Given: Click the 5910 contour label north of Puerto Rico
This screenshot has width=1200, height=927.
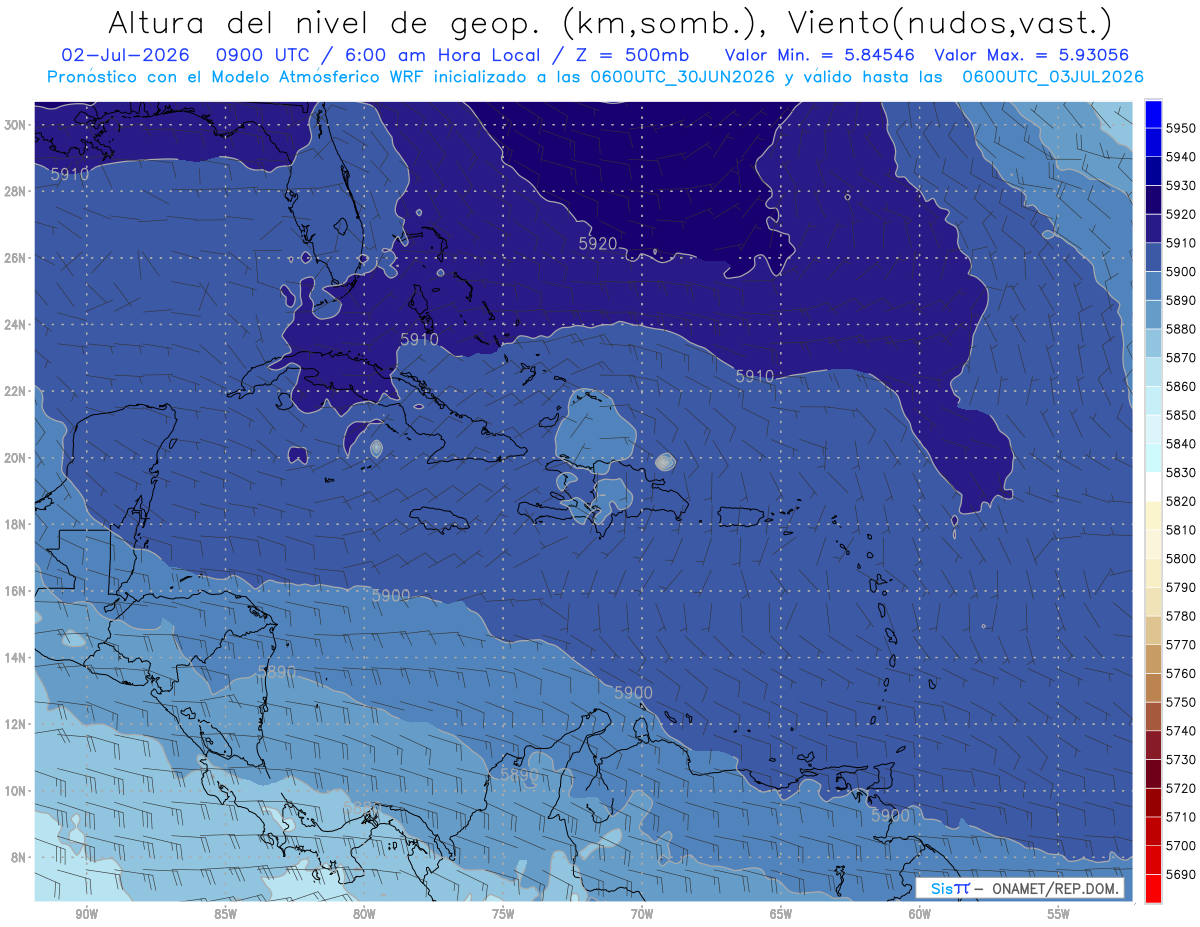Looking at the screenshot, I should pyautogui.click(x=755, y=376).
